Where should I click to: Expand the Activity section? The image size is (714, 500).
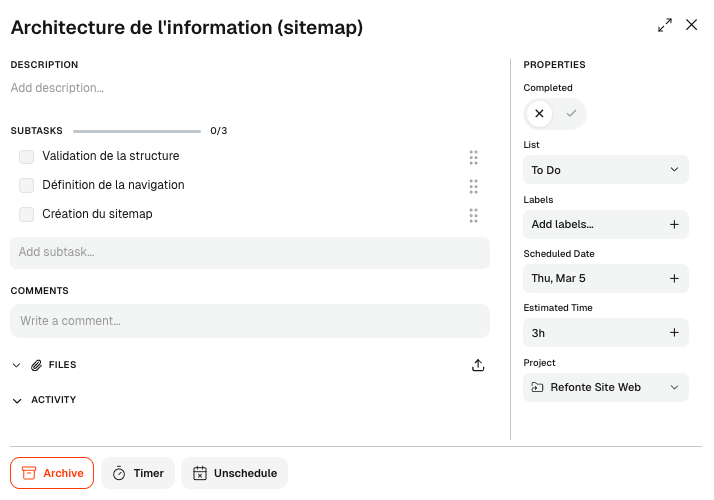[16, 400]
